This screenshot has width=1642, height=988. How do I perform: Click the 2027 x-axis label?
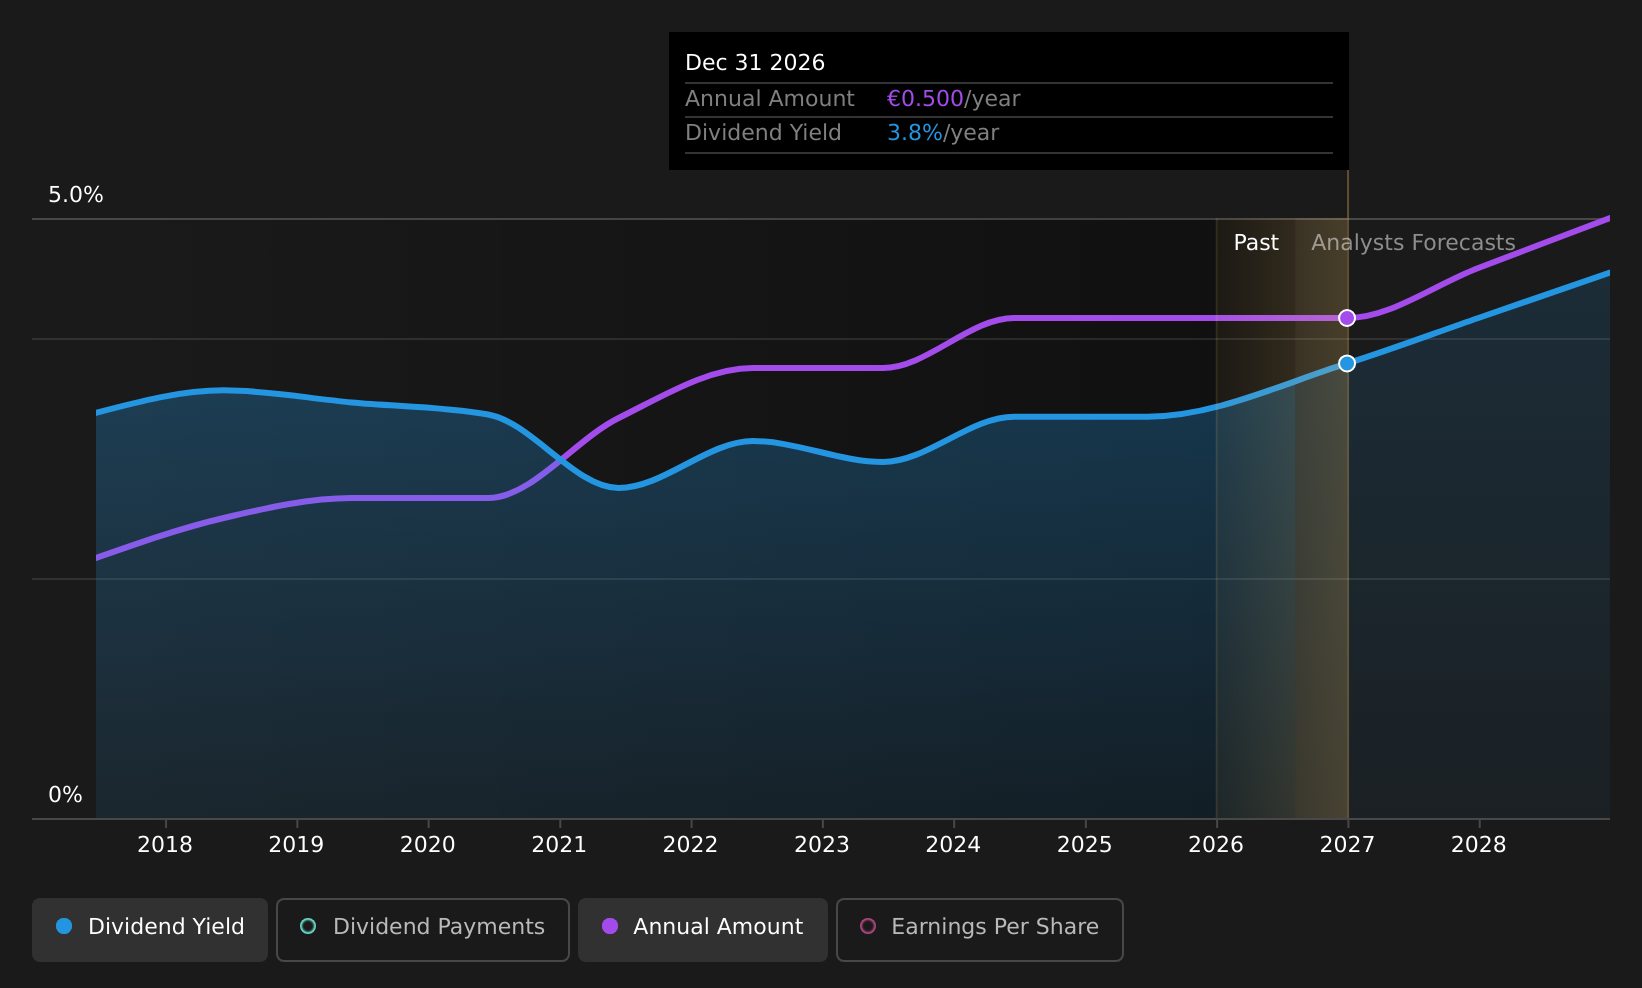[x=1348, y=845]
